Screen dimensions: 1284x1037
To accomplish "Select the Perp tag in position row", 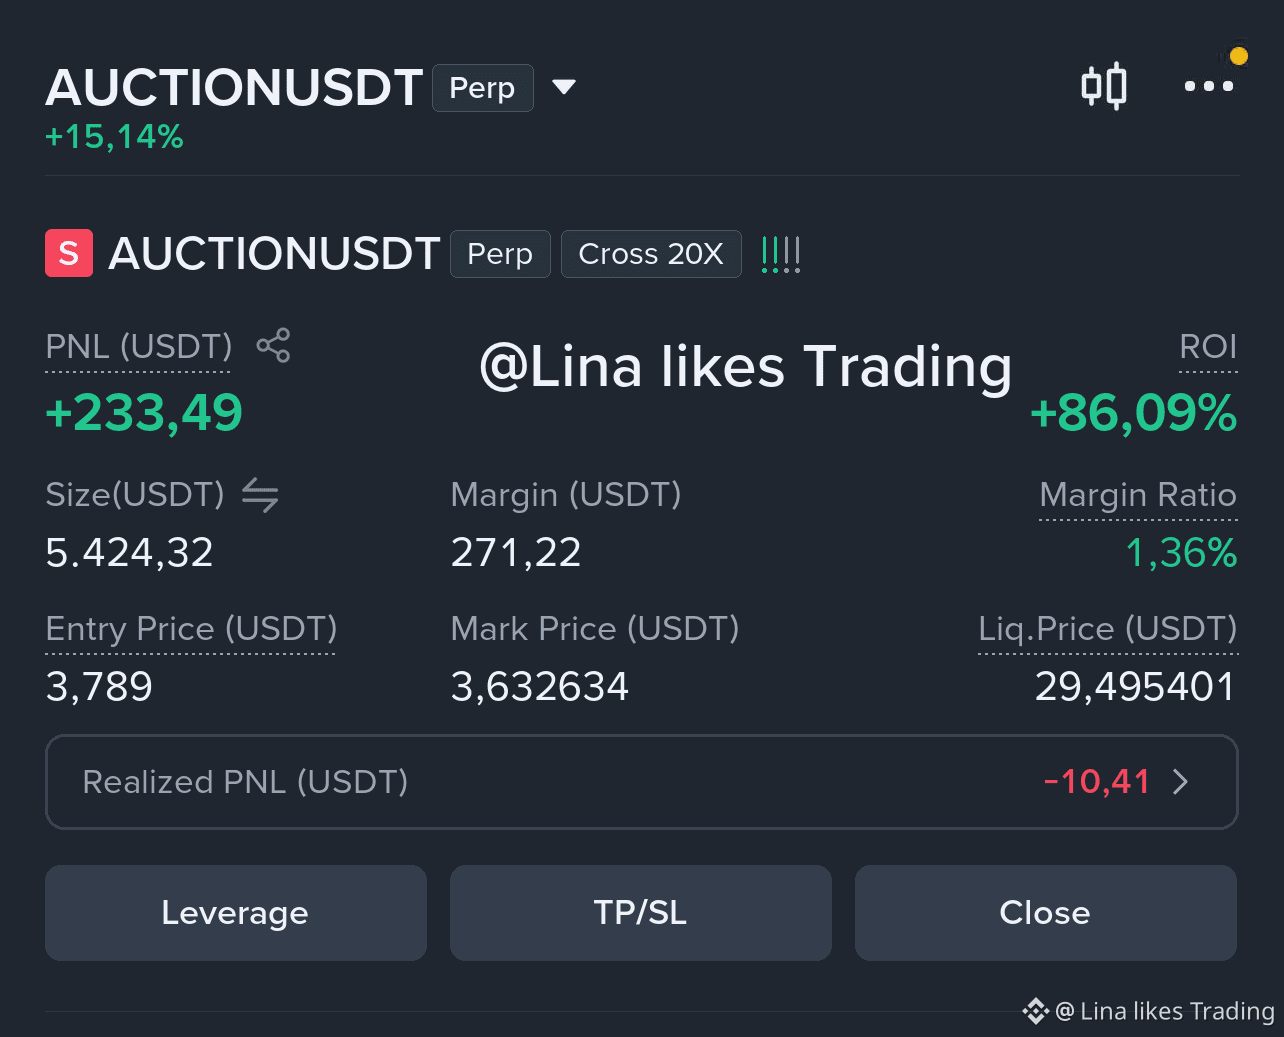I will click(x=500, y=254).
